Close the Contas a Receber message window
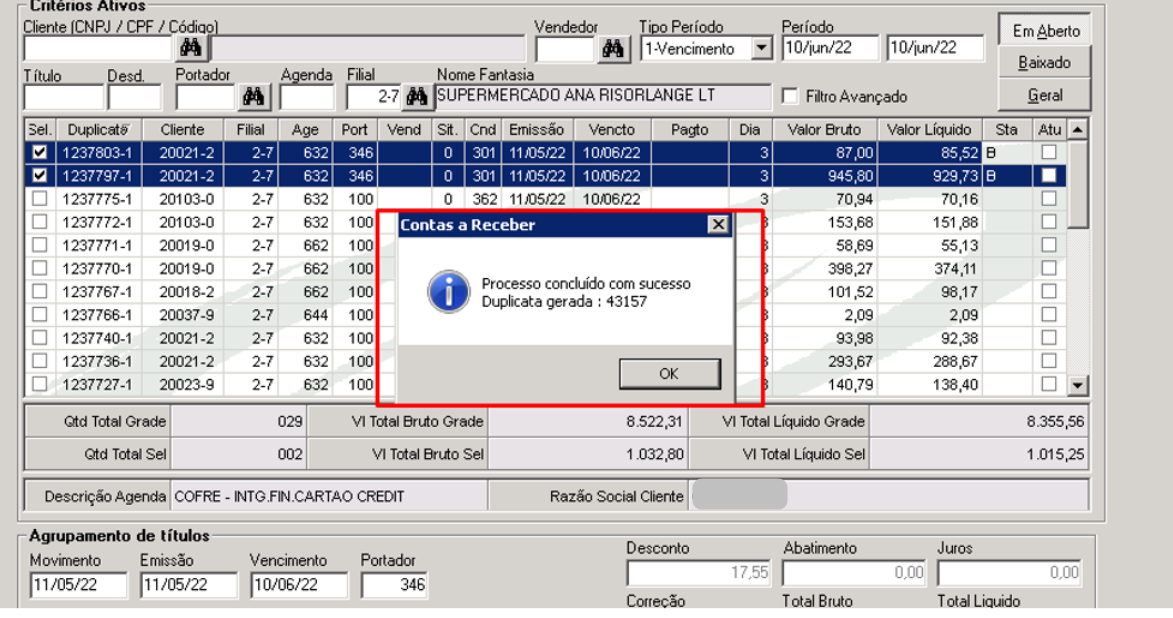Viewport: 1173px width, 618px height. click(719, 224)
